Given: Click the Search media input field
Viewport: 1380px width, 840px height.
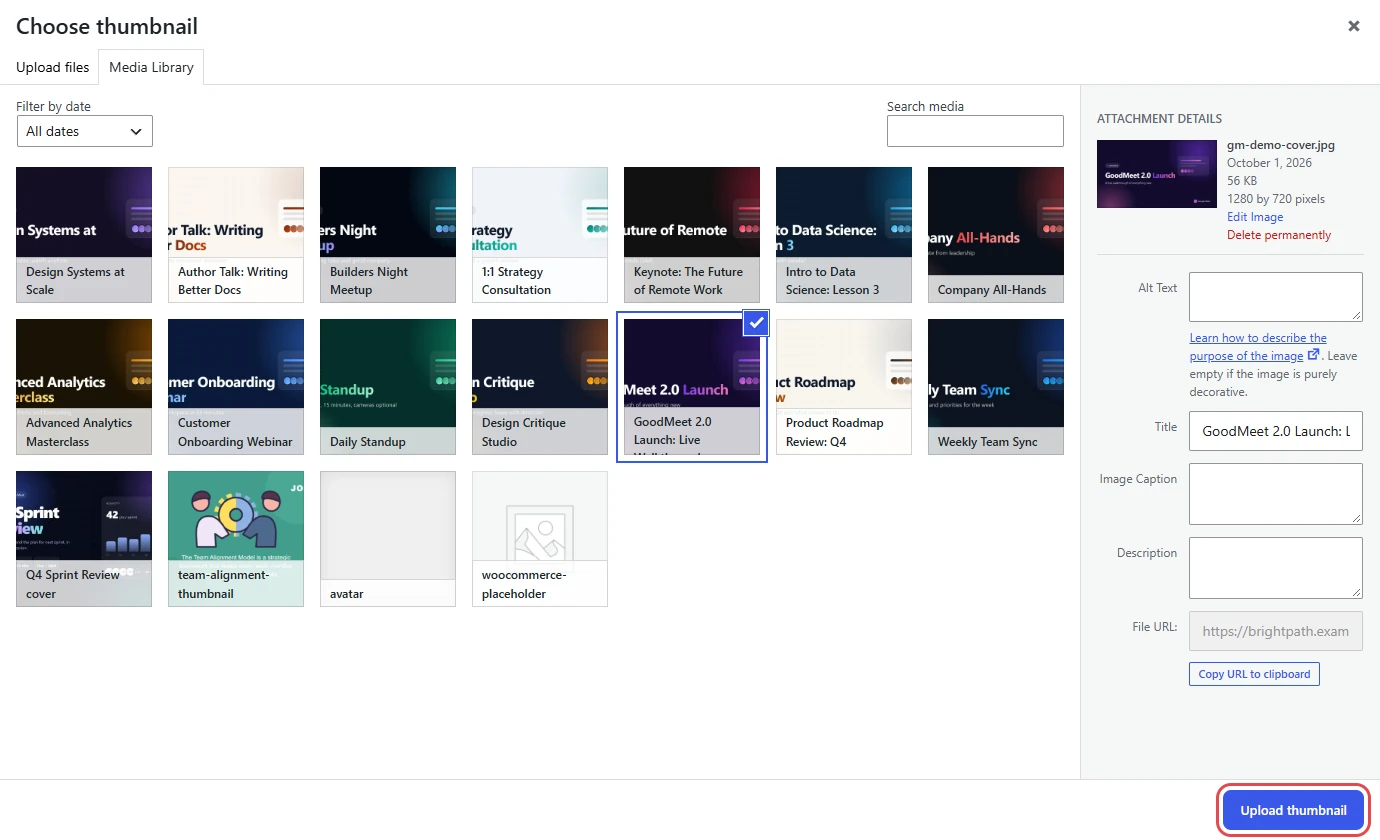Looking at the screenshot, I should coord(975,131).
